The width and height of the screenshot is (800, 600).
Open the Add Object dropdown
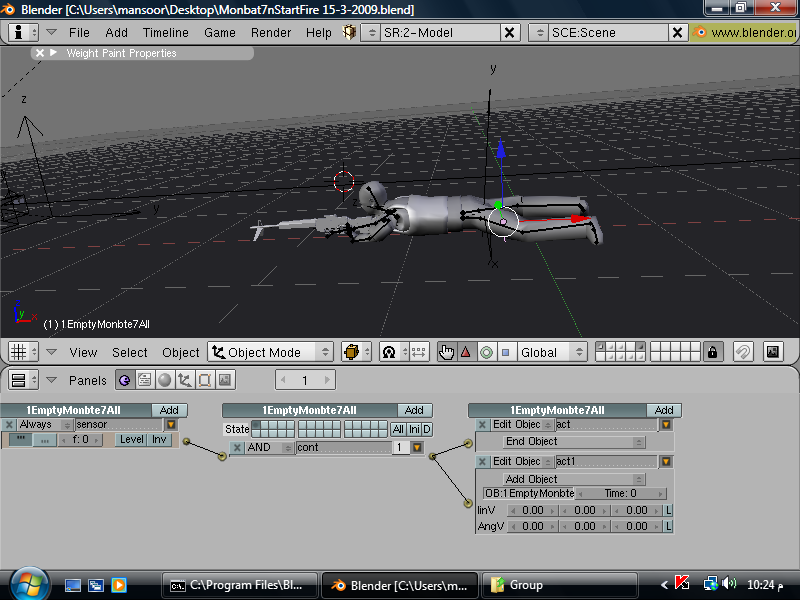573,479
